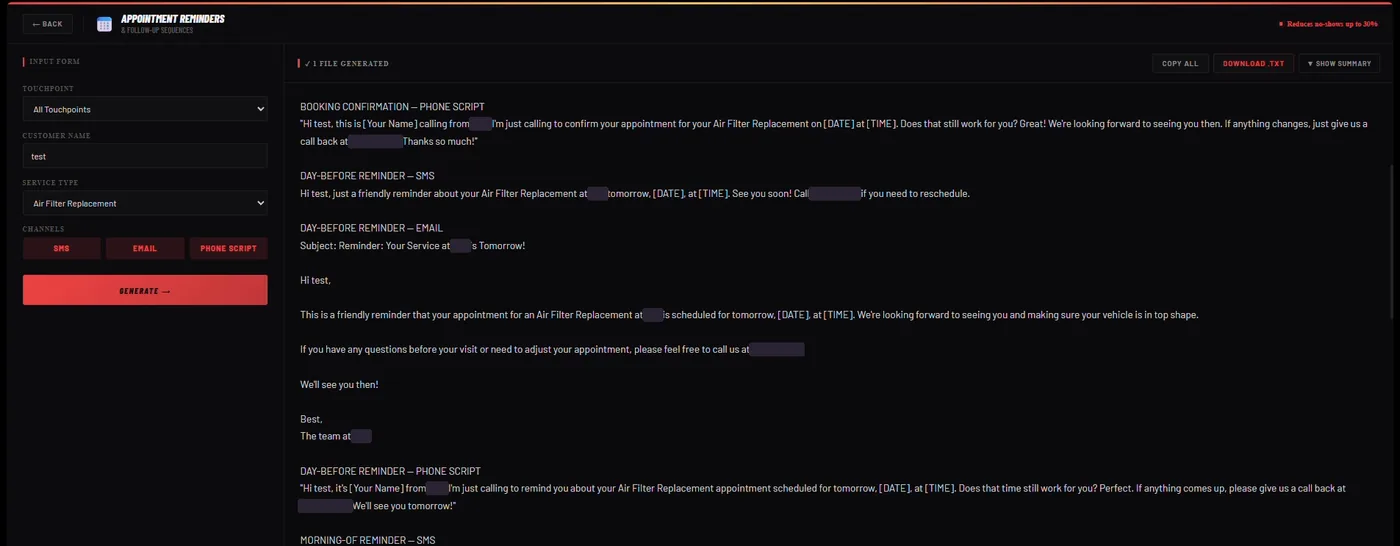Click the 'If you have any questions' paragraph
The width and height of the screenshot is (1400, 546).
pos(552,350)
